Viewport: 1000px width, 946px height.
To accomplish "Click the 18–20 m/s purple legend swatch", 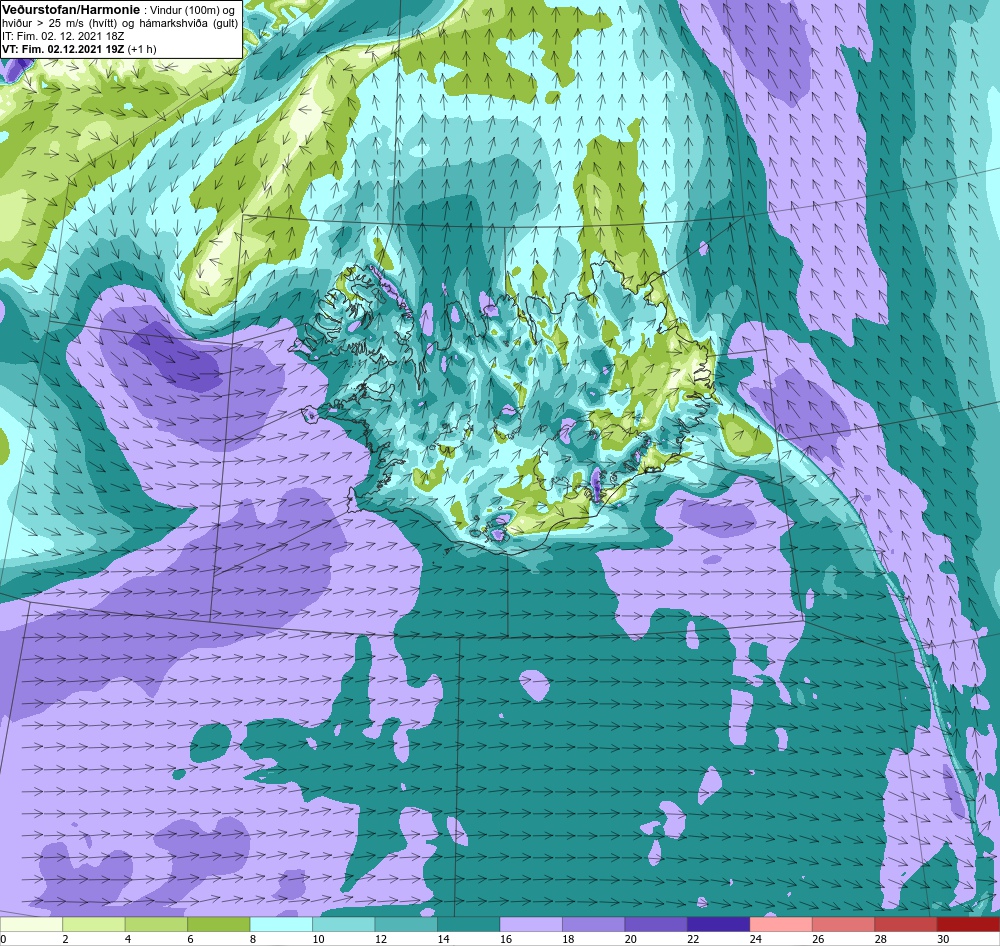I will tap(594, 924).
